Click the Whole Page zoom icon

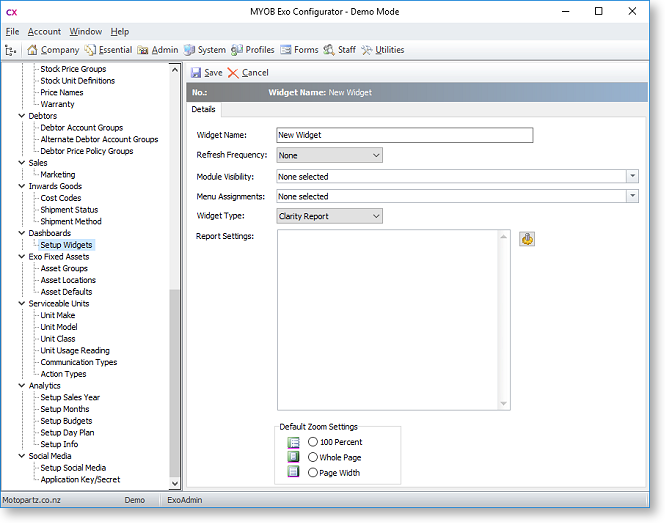pos(293,457)
